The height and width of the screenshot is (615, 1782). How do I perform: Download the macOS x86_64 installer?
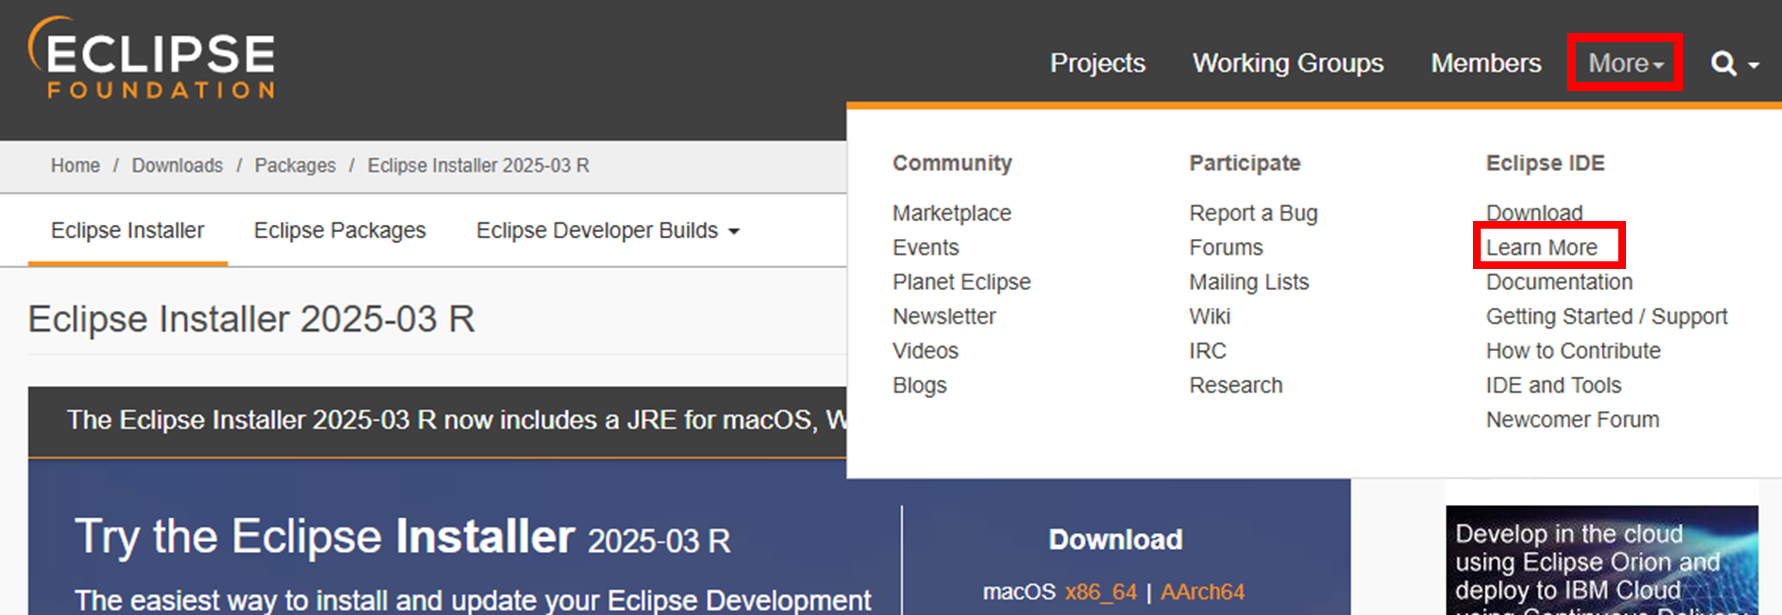pos(1101,592)
